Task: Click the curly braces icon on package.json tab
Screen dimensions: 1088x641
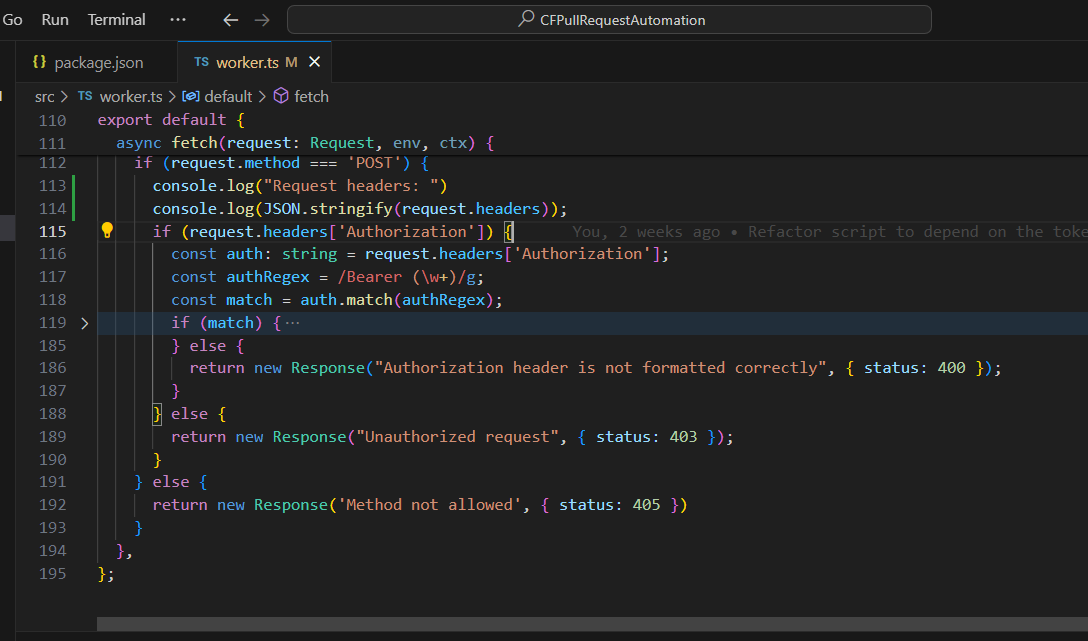Action: pos(40,62)
